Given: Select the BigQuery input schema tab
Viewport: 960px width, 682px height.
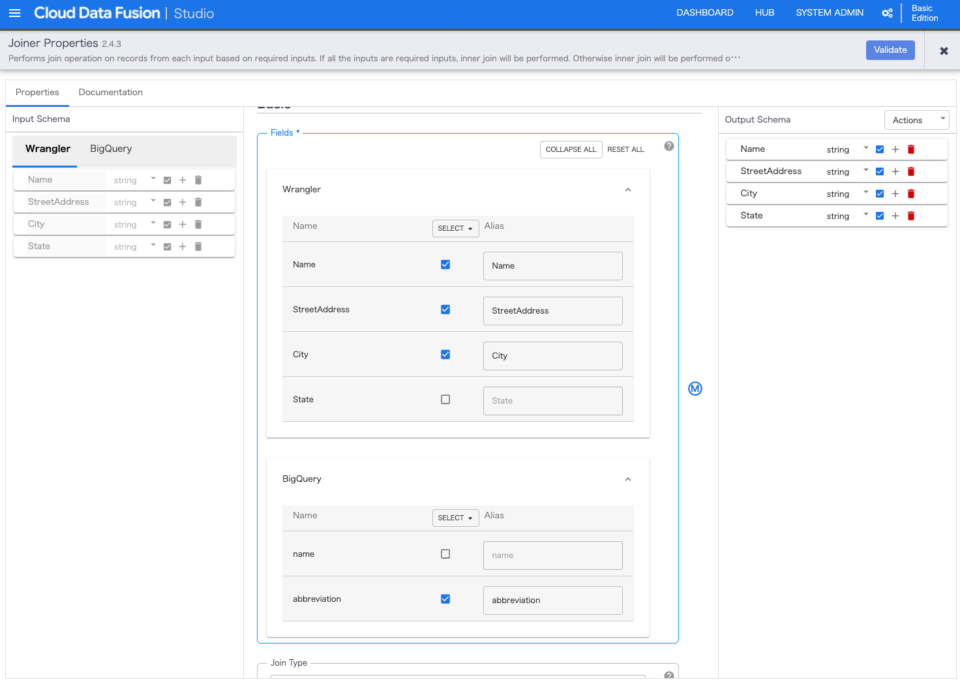Looking at the screenshot, I should coord(110,148).
